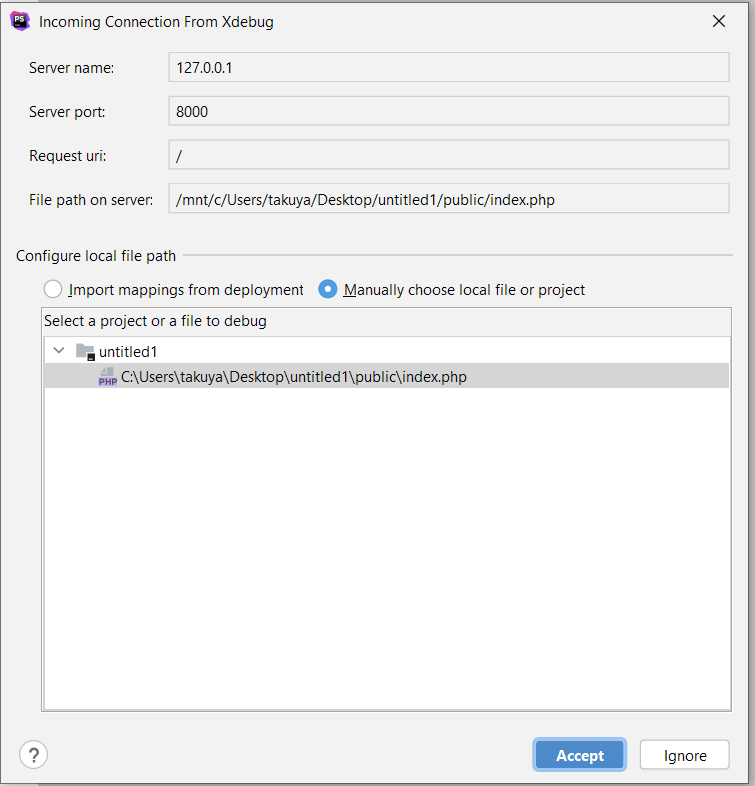Collapse the untitled1 project tree node
Screen dimensions: 755x786
(x=59, y=350)
